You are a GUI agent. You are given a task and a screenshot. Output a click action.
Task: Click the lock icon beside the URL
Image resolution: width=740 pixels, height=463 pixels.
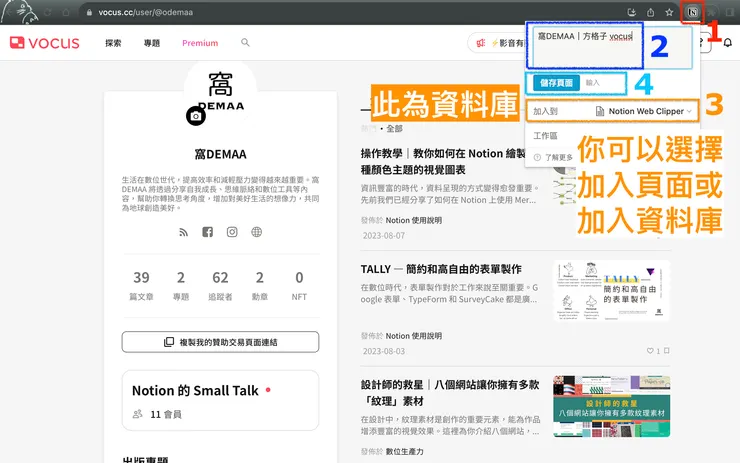(89, 13)
